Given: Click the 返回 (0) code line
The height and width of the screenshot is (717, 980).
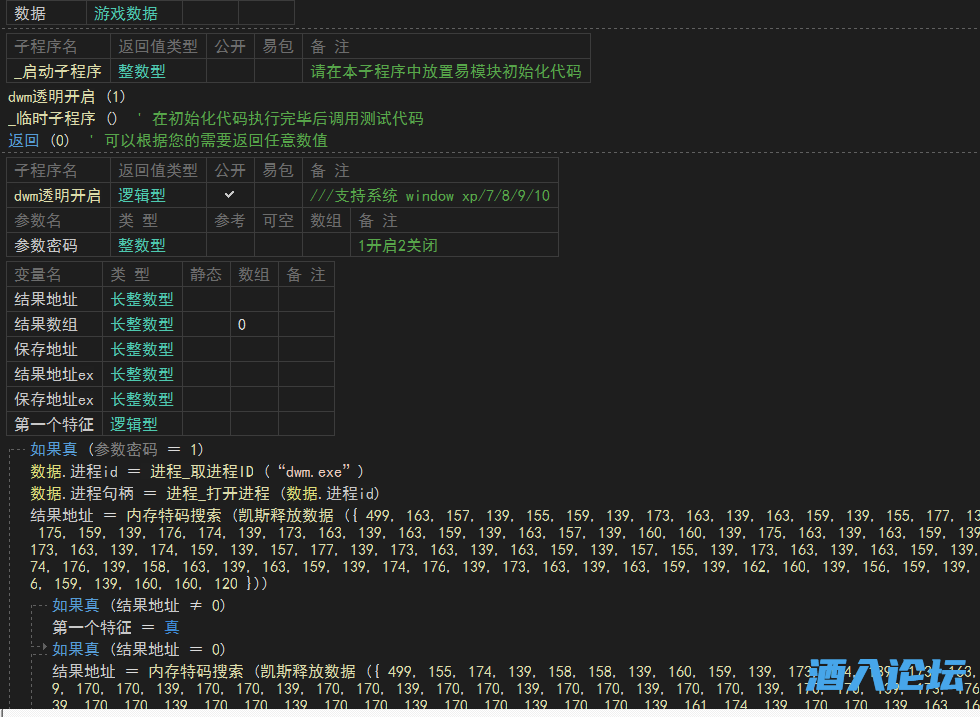Looking at the screenshot, I should (39, 141).
